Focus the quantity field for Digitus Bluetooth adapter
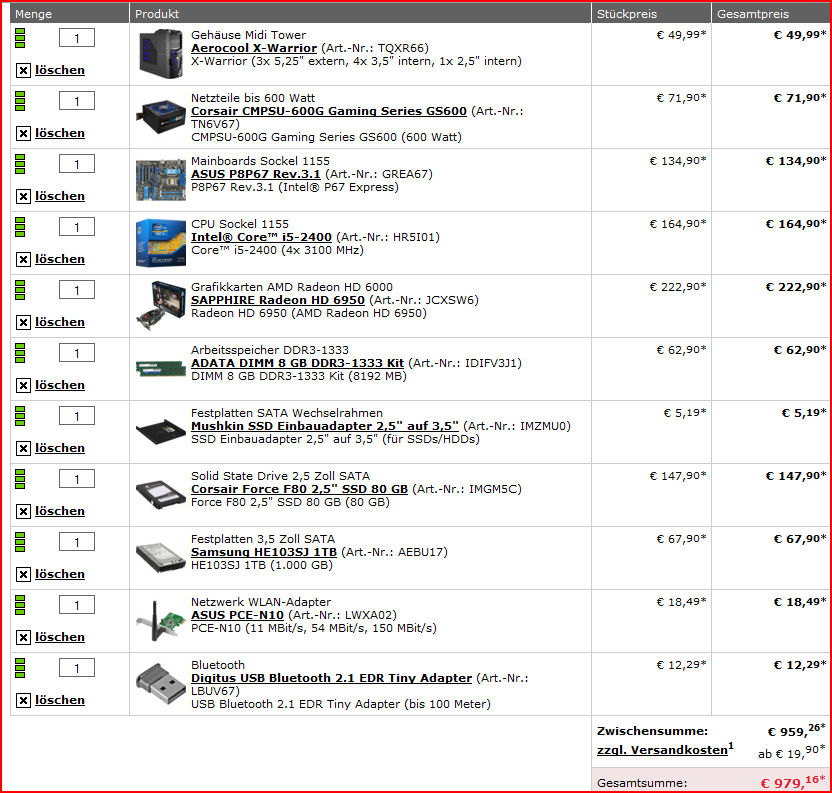This screenshot has height=793, width=832. point(77,668)
